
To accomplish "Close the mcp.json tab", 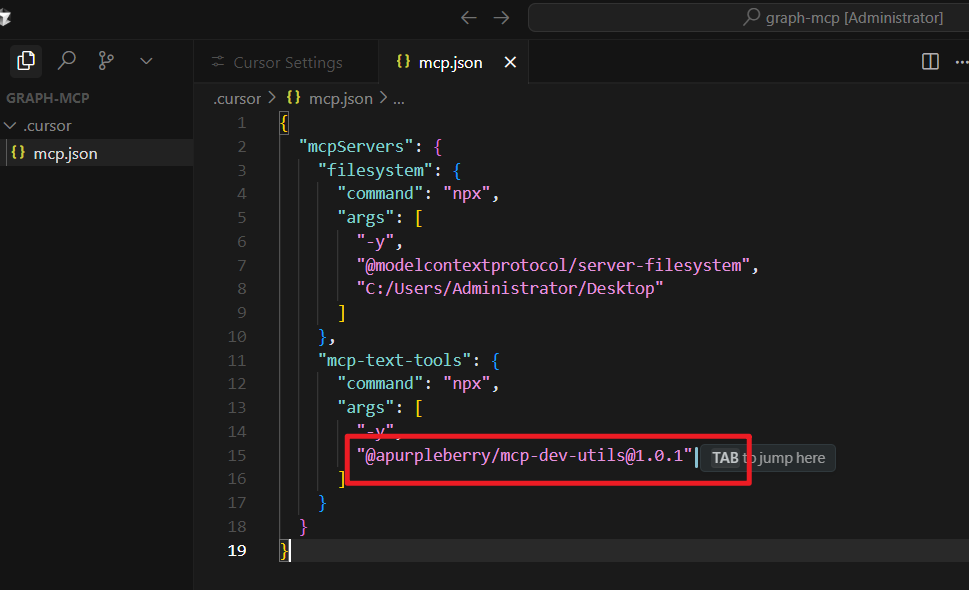I will pyautogui.click(x=510, y=62).
